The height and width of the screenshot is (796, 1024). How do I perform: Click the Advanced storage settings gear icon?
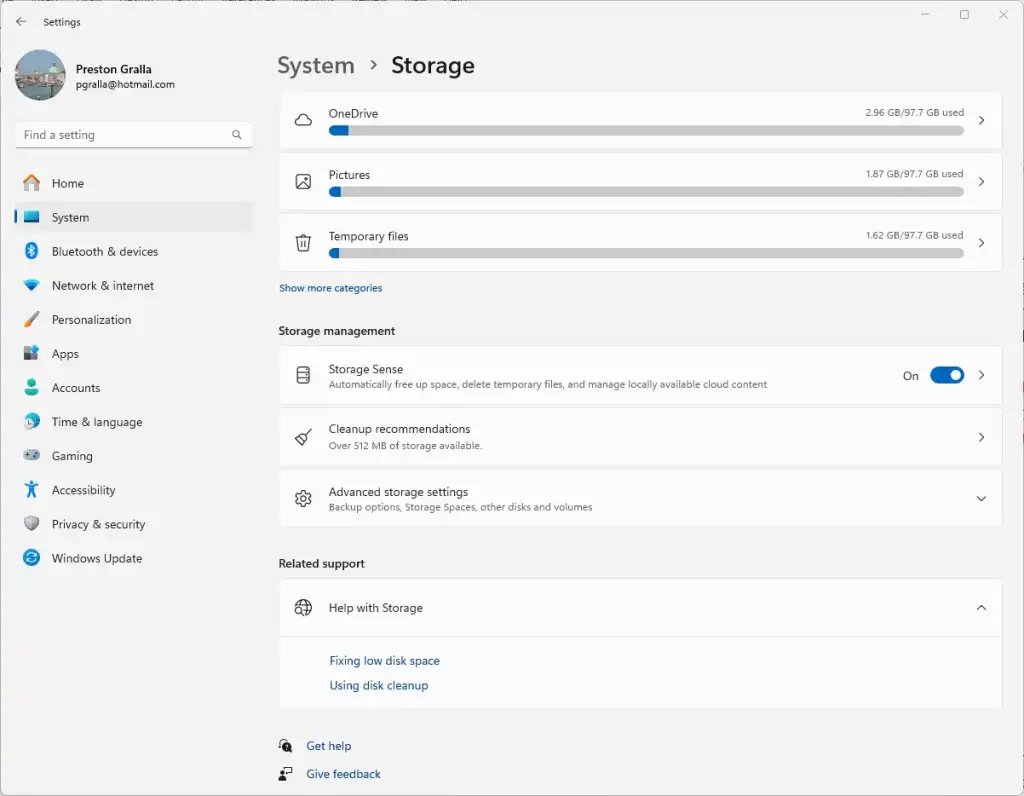(x=303, y=498)
